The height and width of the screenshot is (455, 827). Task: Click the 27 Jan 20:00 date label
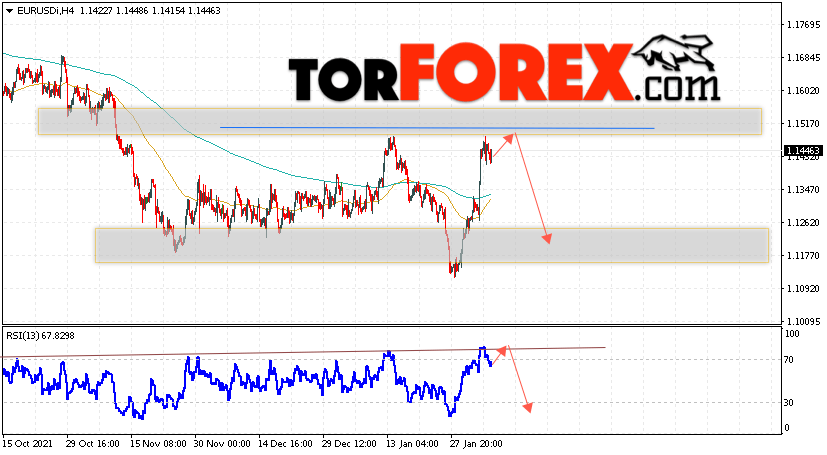(x=476, y=444)
